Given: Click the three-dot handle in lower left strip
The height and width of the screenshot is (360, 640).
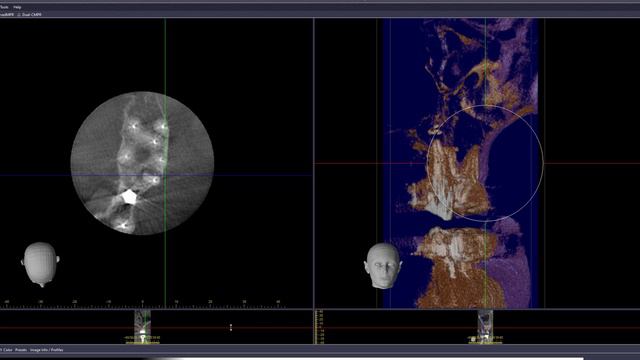Looking at the screenshot, I should [231, 327].
